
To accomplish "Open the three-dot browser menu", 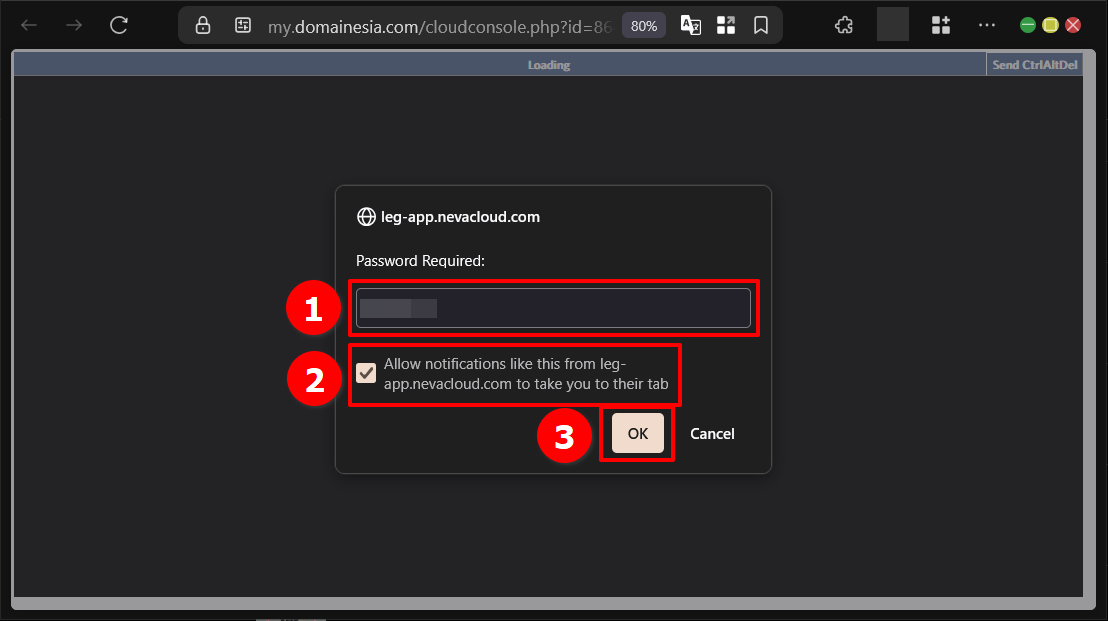I will pyautogui.click(x=986, y=25).
